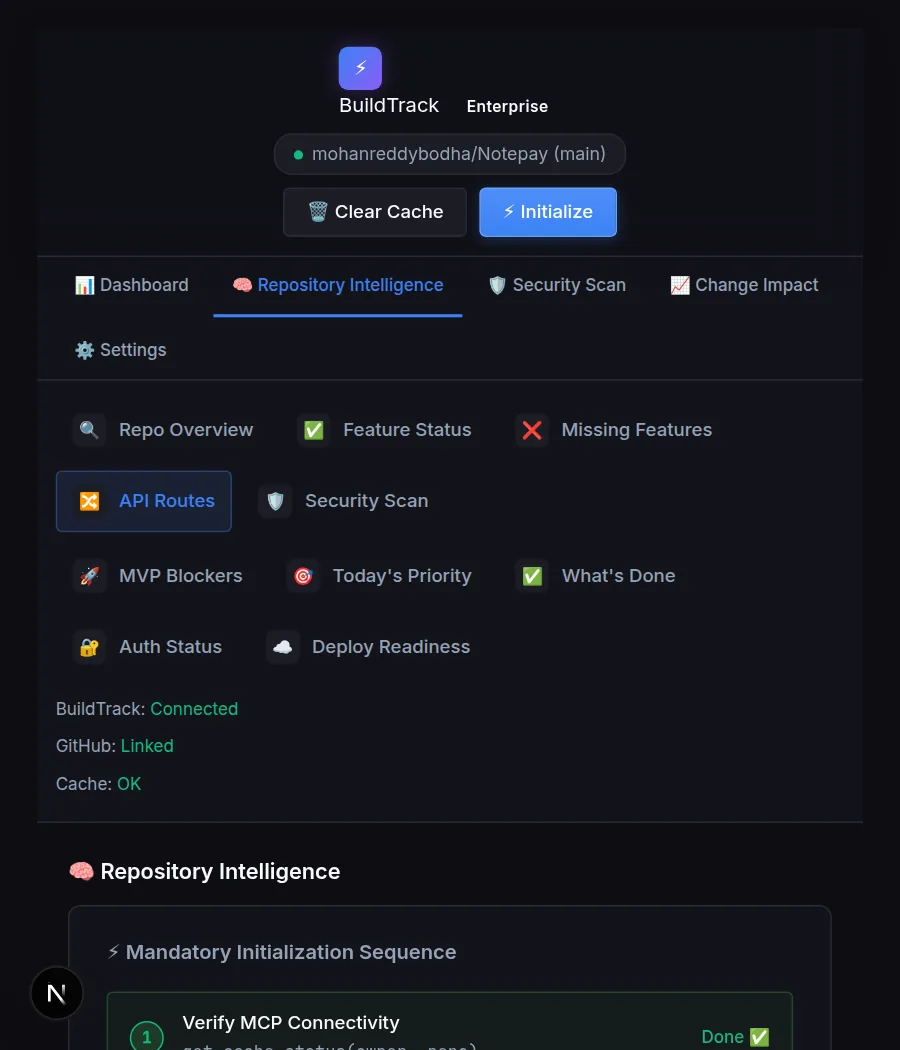Click the mohanreddybodha/Notepay (main) repo pill

[x=450, y=155]
